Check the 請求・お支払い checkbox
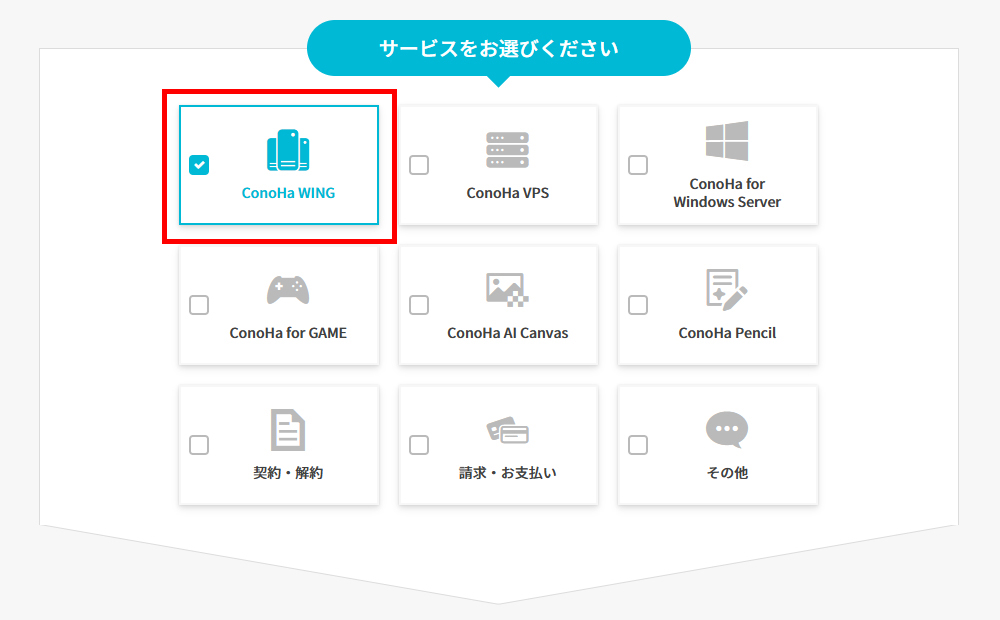The height and width of the screenshot is (620, 1000). point(419,445)
